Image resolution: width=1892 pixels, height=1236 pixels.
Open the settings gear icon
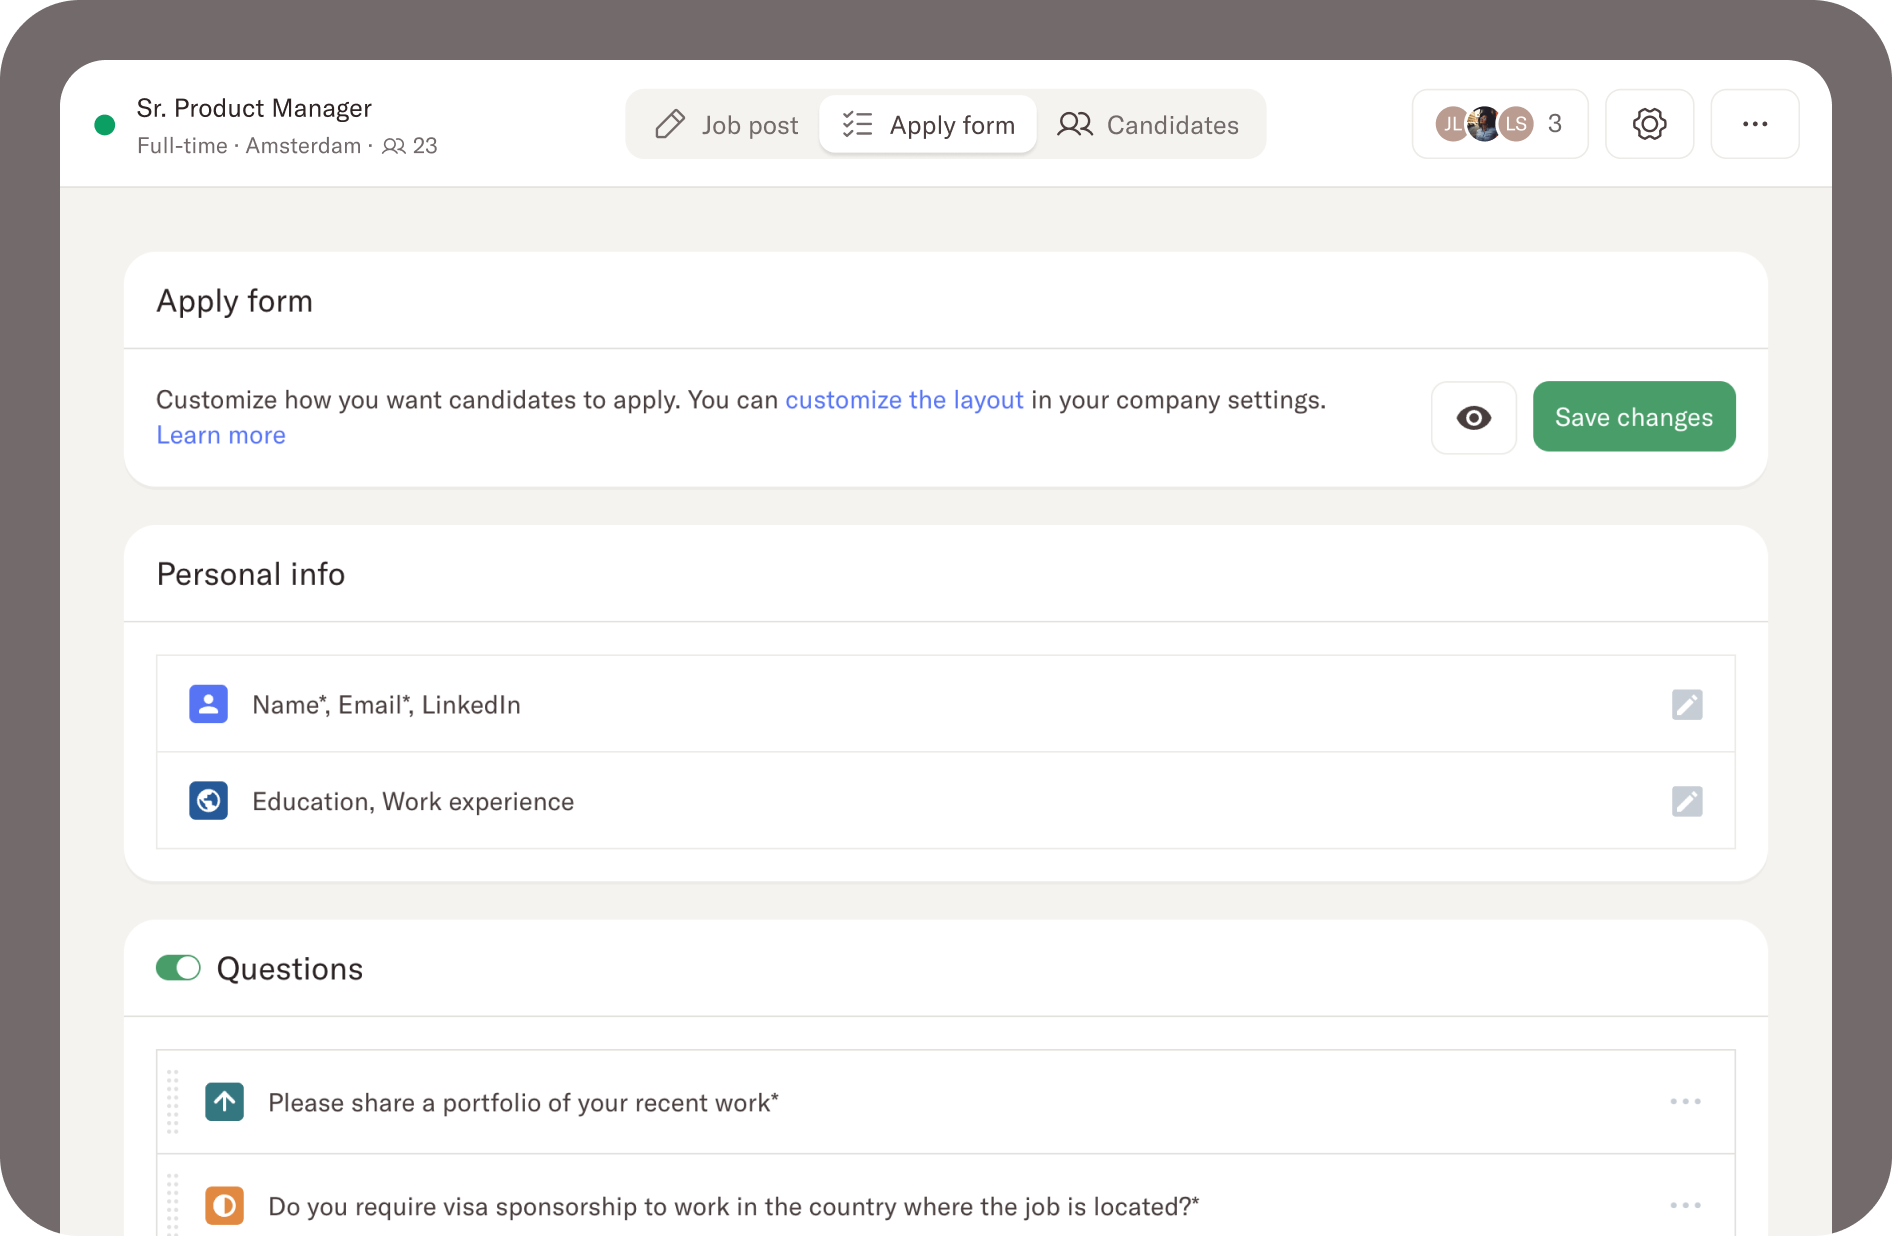(x=1649, y=124)
